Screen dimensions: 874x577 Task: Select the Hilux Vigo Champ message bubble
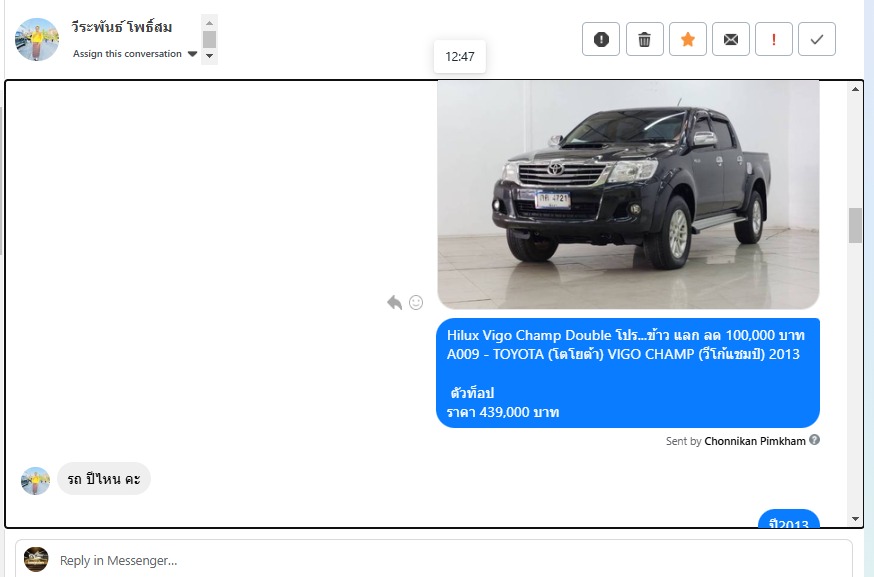pyautogui.click(x=628, y=373)
